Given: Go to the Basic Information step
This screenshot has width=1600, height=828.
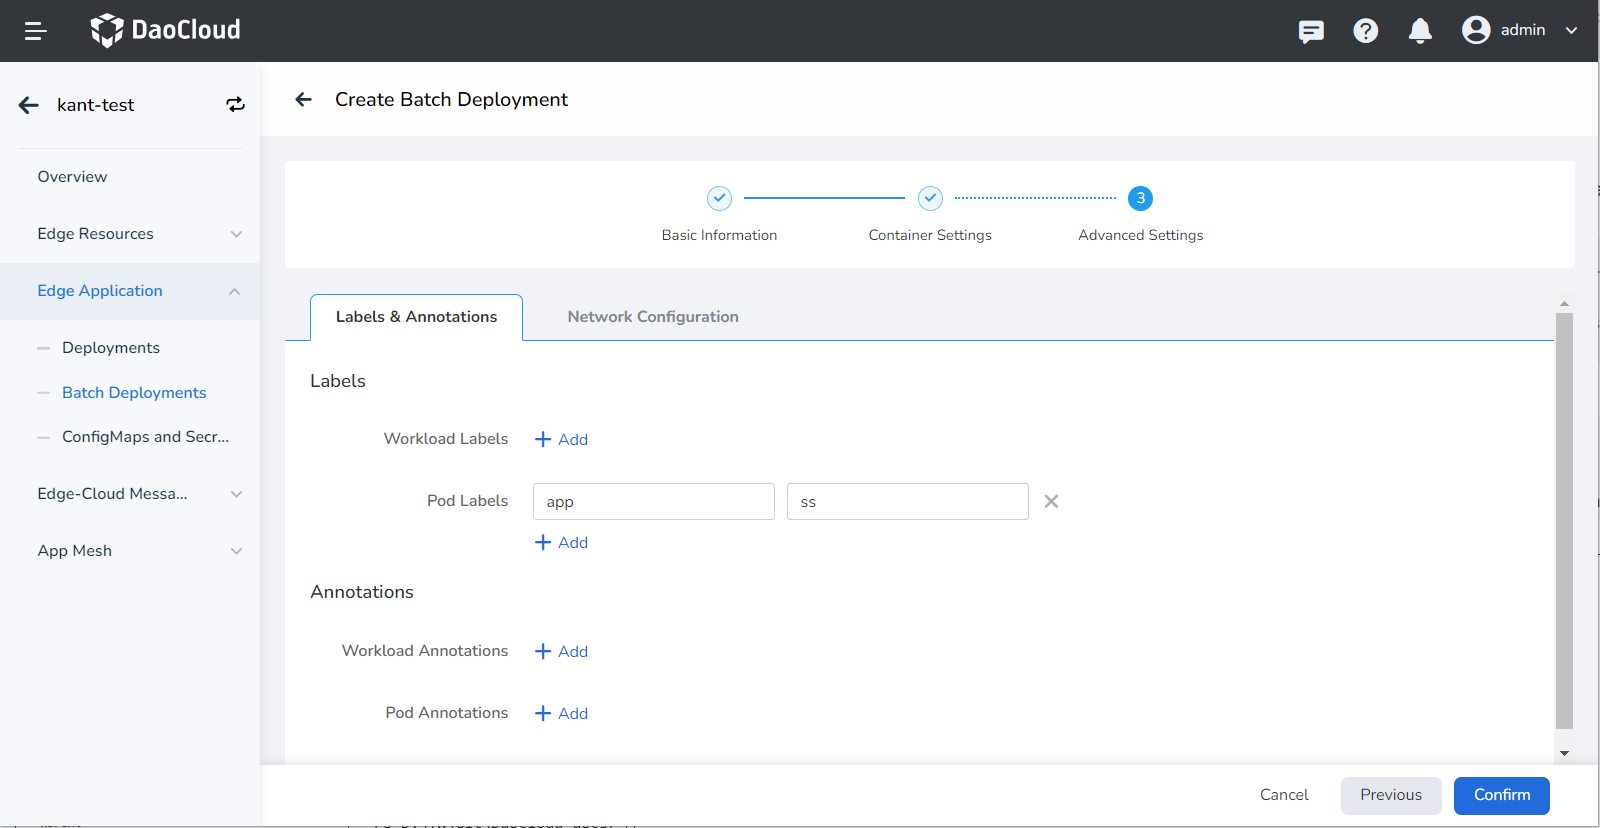Looking at the screenshot, I should click(719, 199).
